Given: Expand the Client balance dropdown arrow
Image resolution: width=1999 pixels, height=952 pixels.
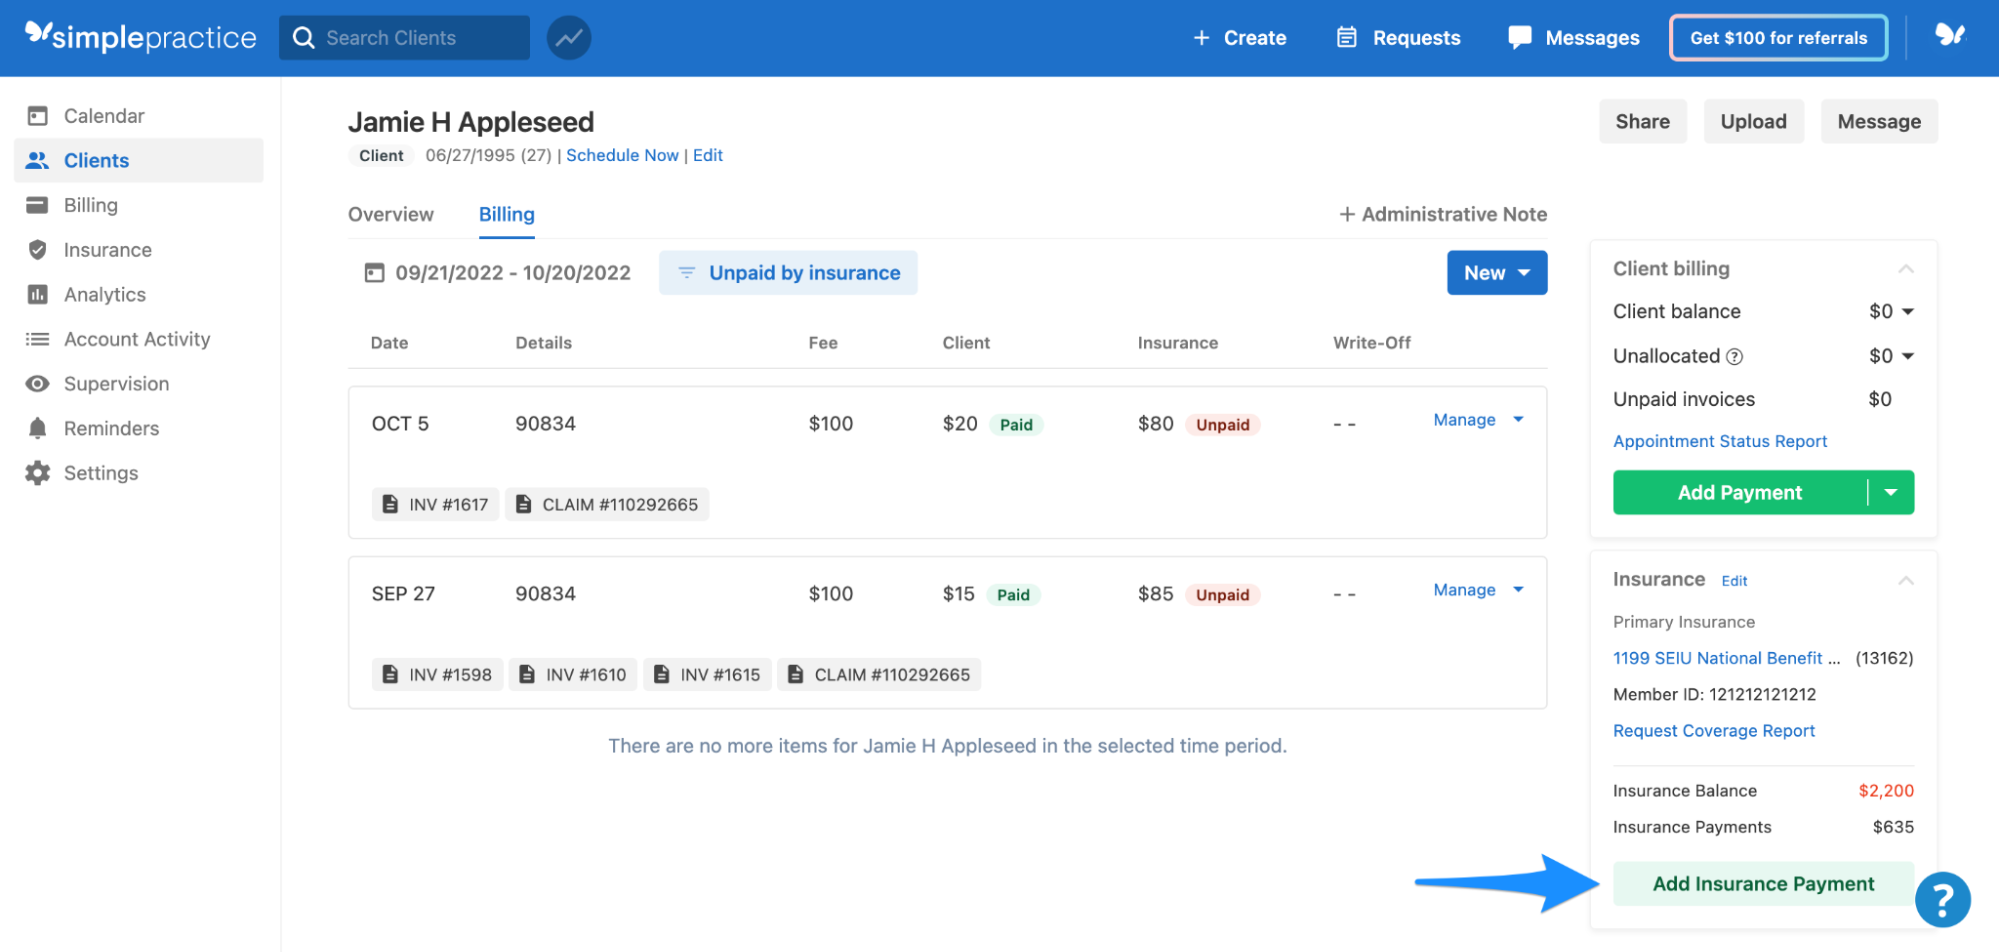Looking at the screenshot, I should tap(1908, 311).
